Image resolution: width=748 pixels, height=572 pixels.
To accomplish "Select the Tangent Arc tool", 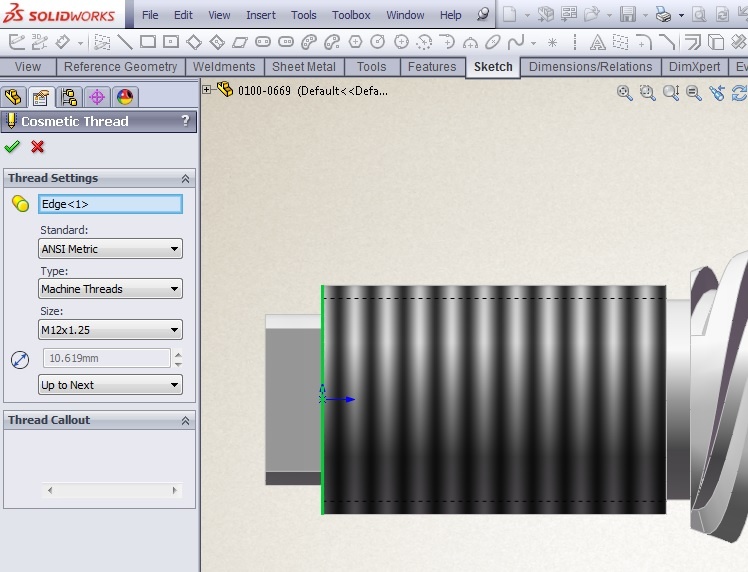I will pyautogui.click(x=447, y=42).
